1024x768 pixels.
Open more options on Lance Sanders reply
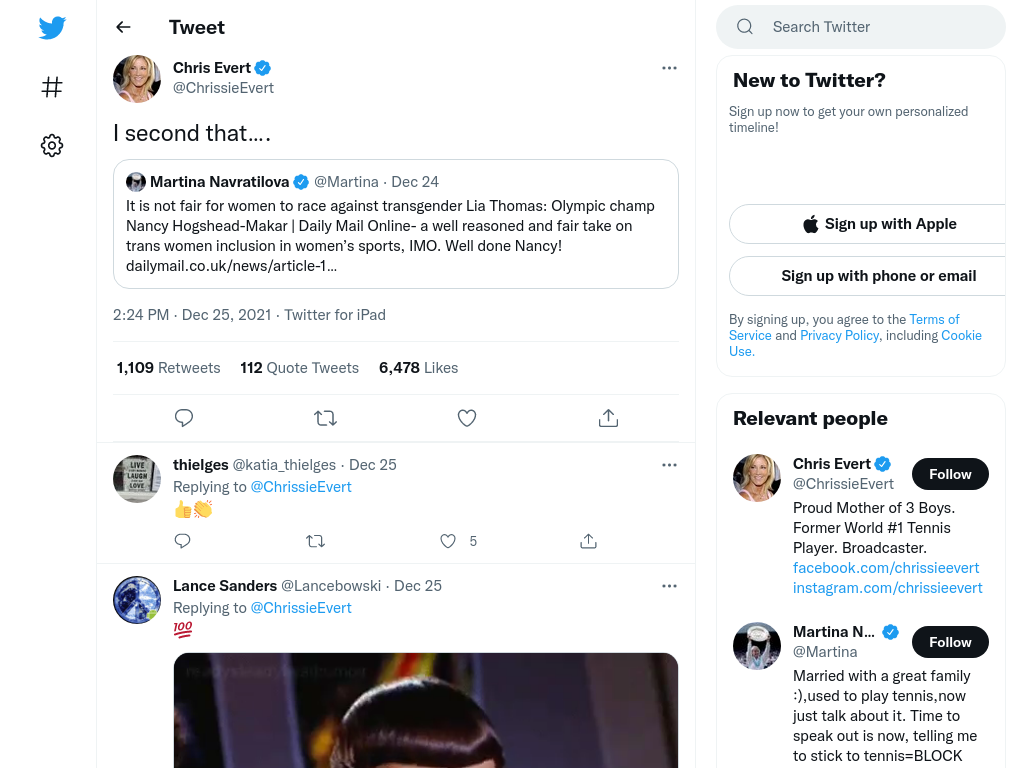coord(669,586)
